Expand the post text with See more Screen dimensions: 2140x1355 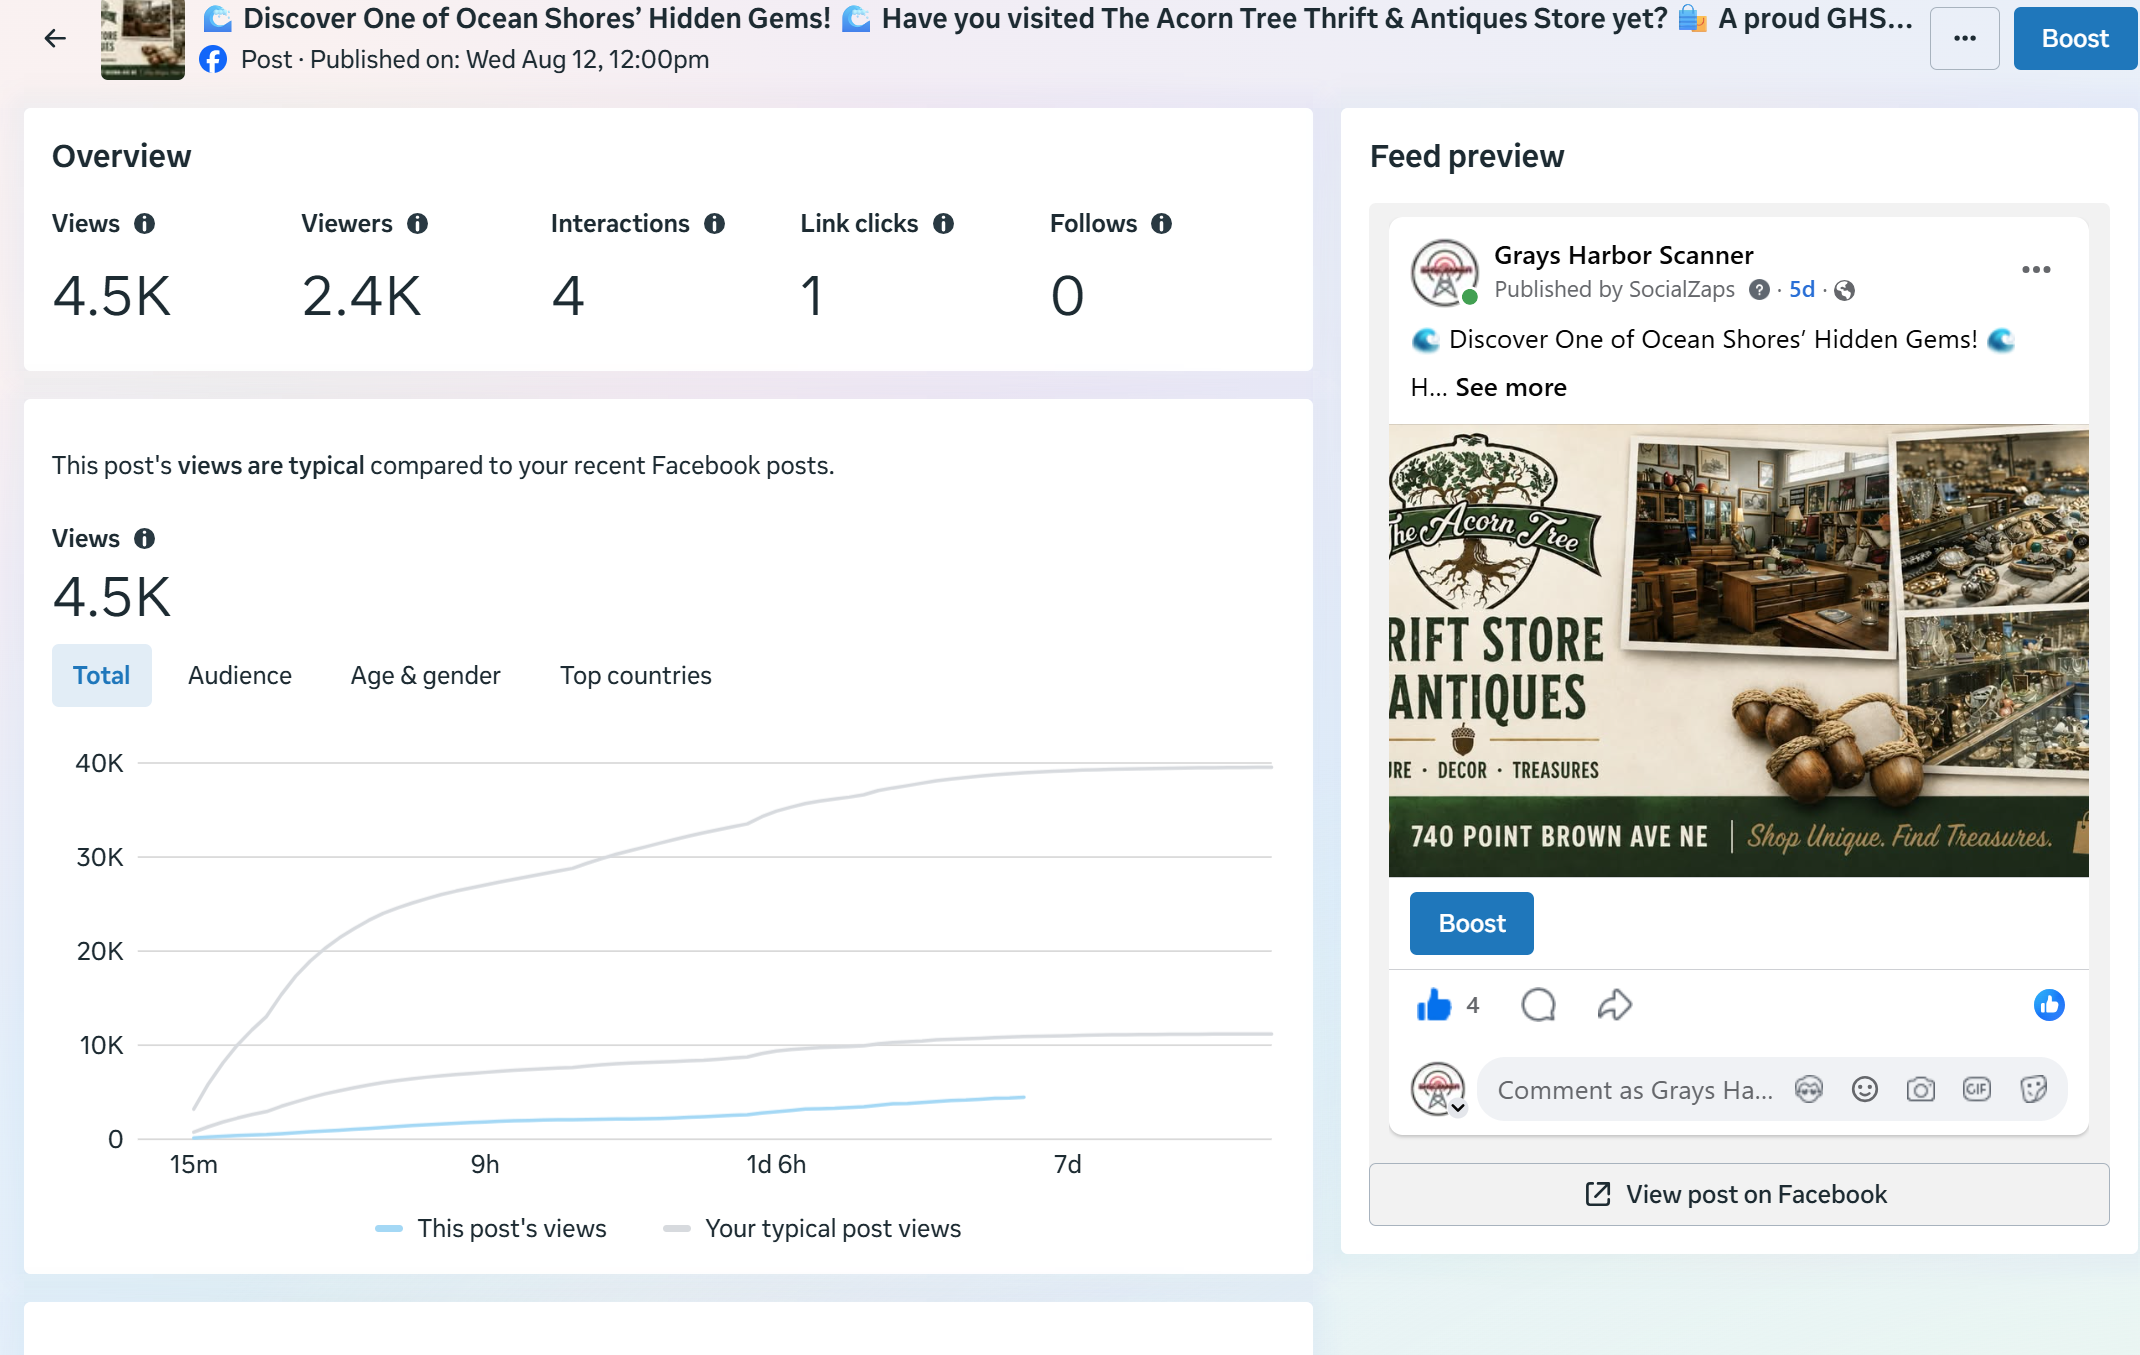point(1511,388)
